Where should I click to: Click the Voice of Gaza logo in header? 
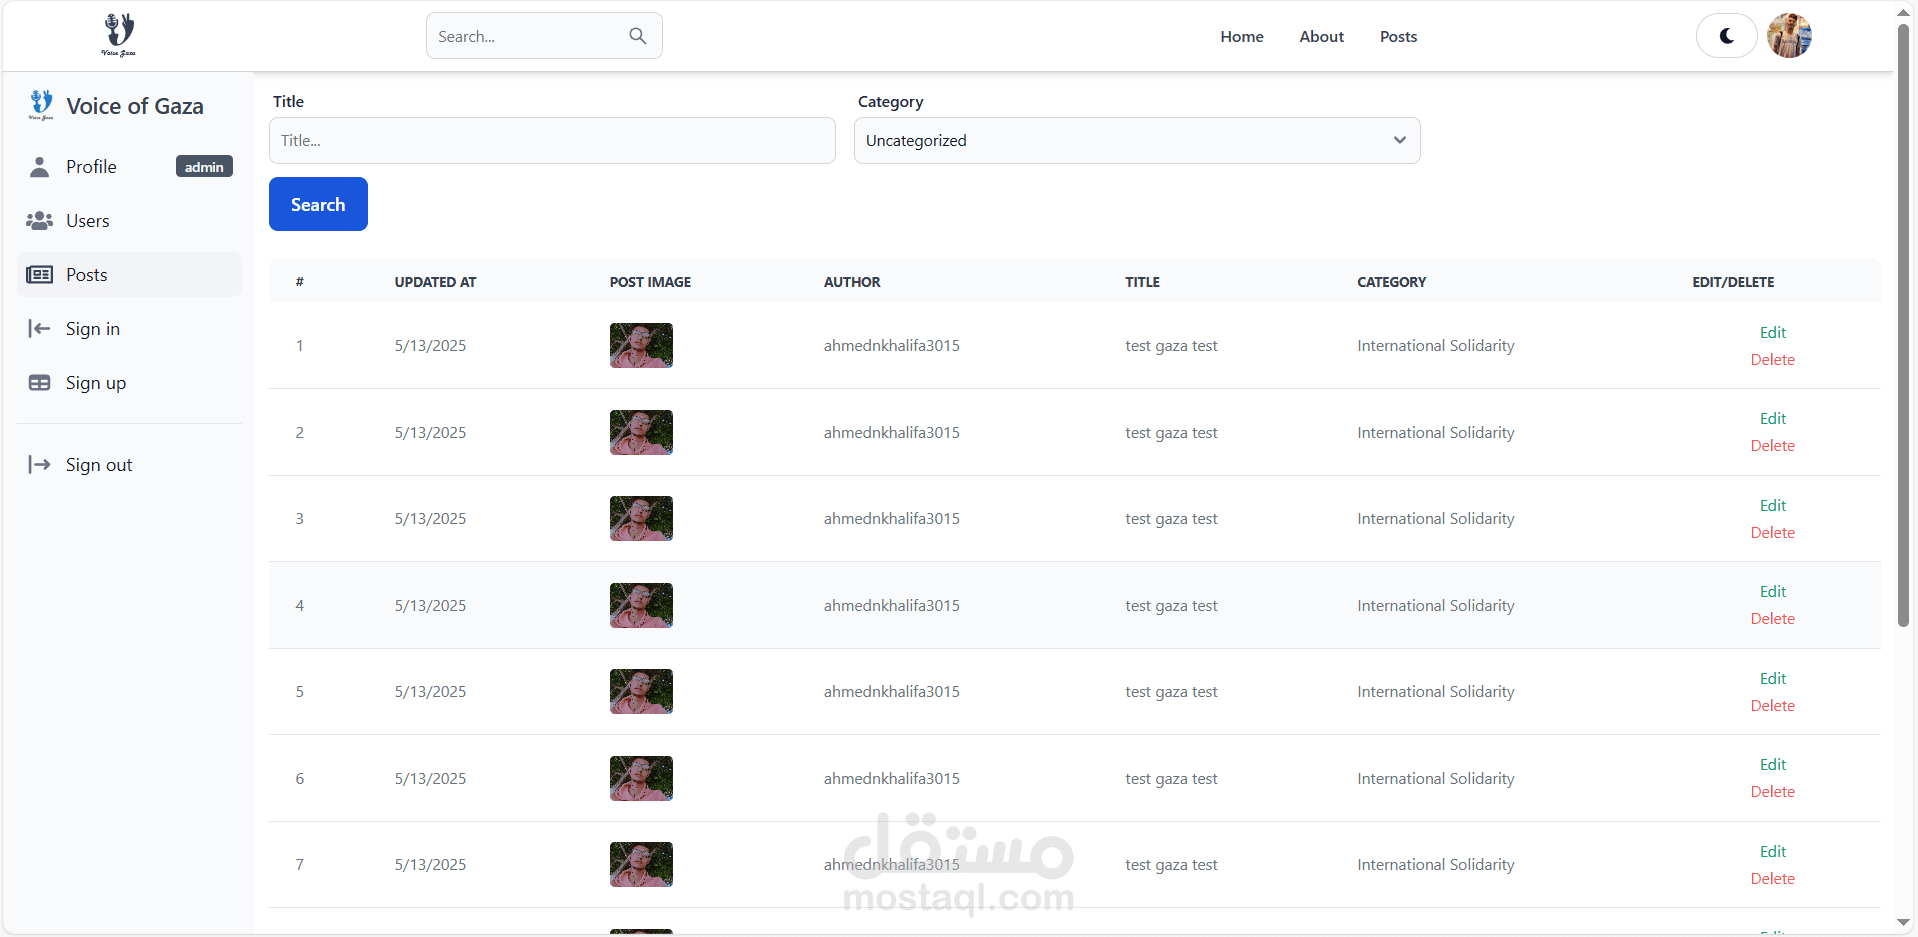[118, 35]
